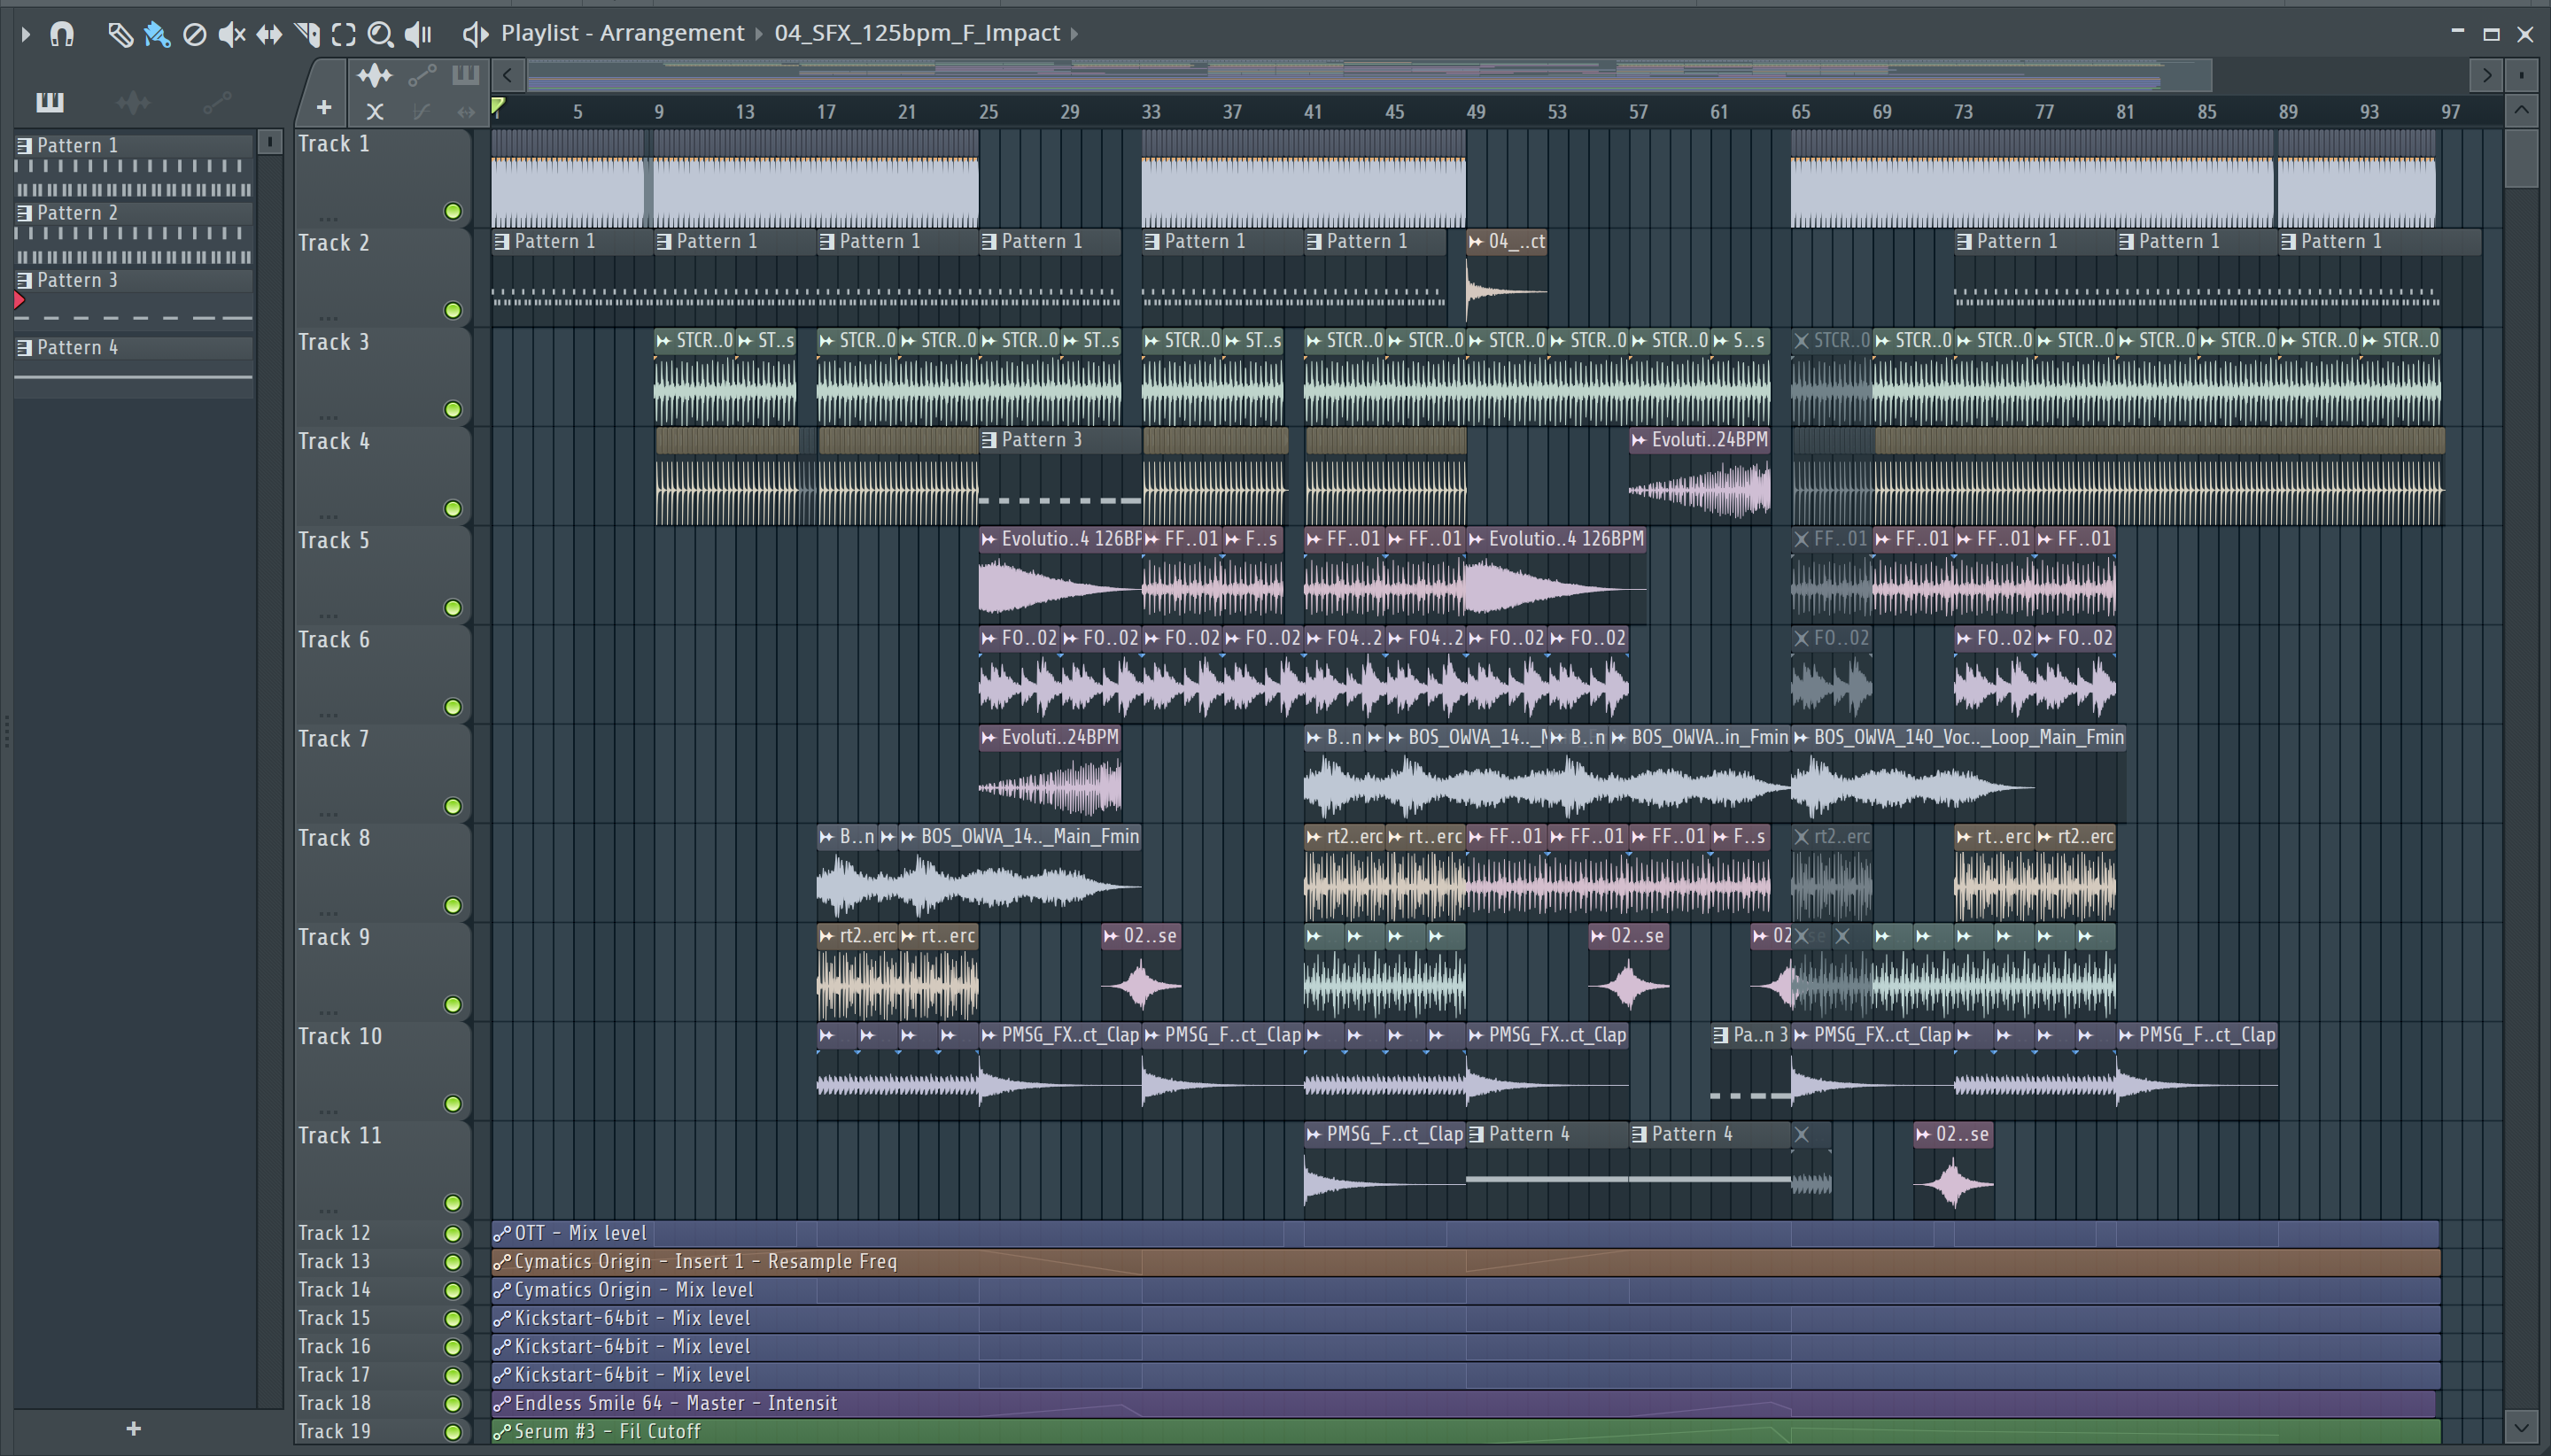Viewport: 2551px width, 1456px height.
Task: Open Cymatics Origin Resample Freq clip menu
Action: click(x=501, y=1261)
